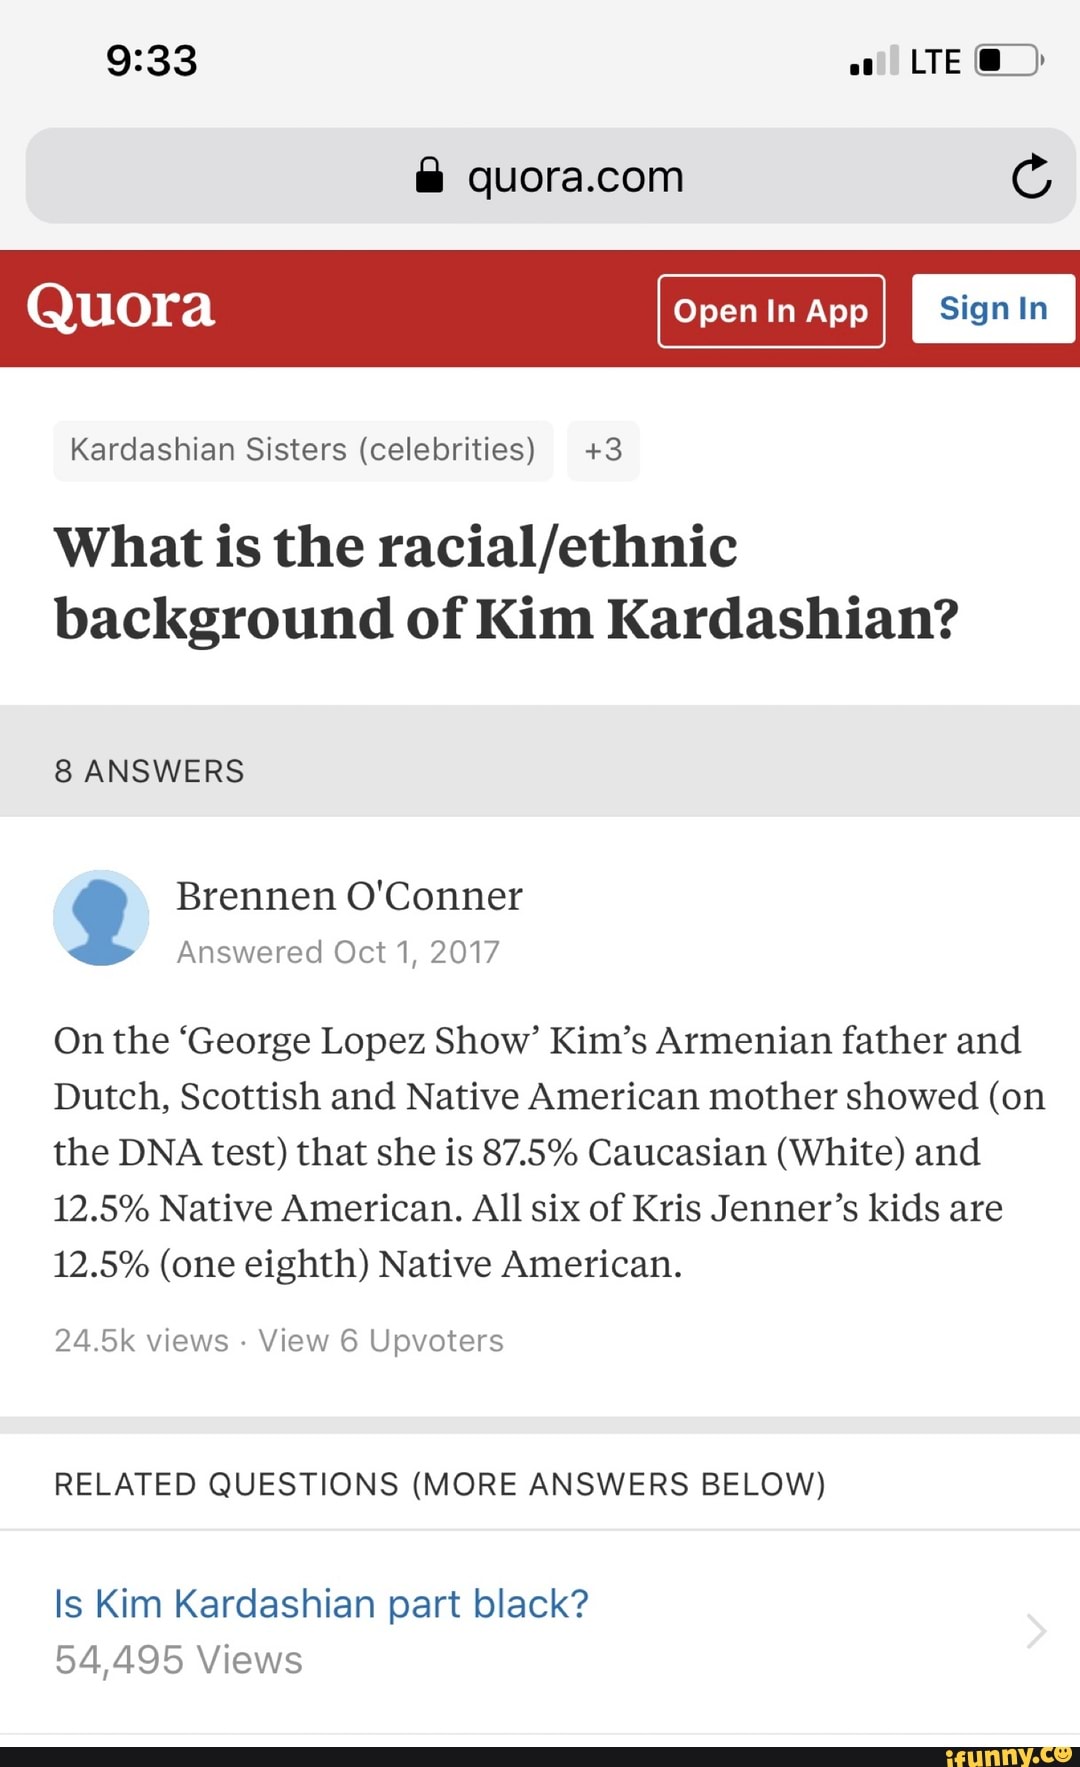Tap the battery status icon

[1010, 61]
